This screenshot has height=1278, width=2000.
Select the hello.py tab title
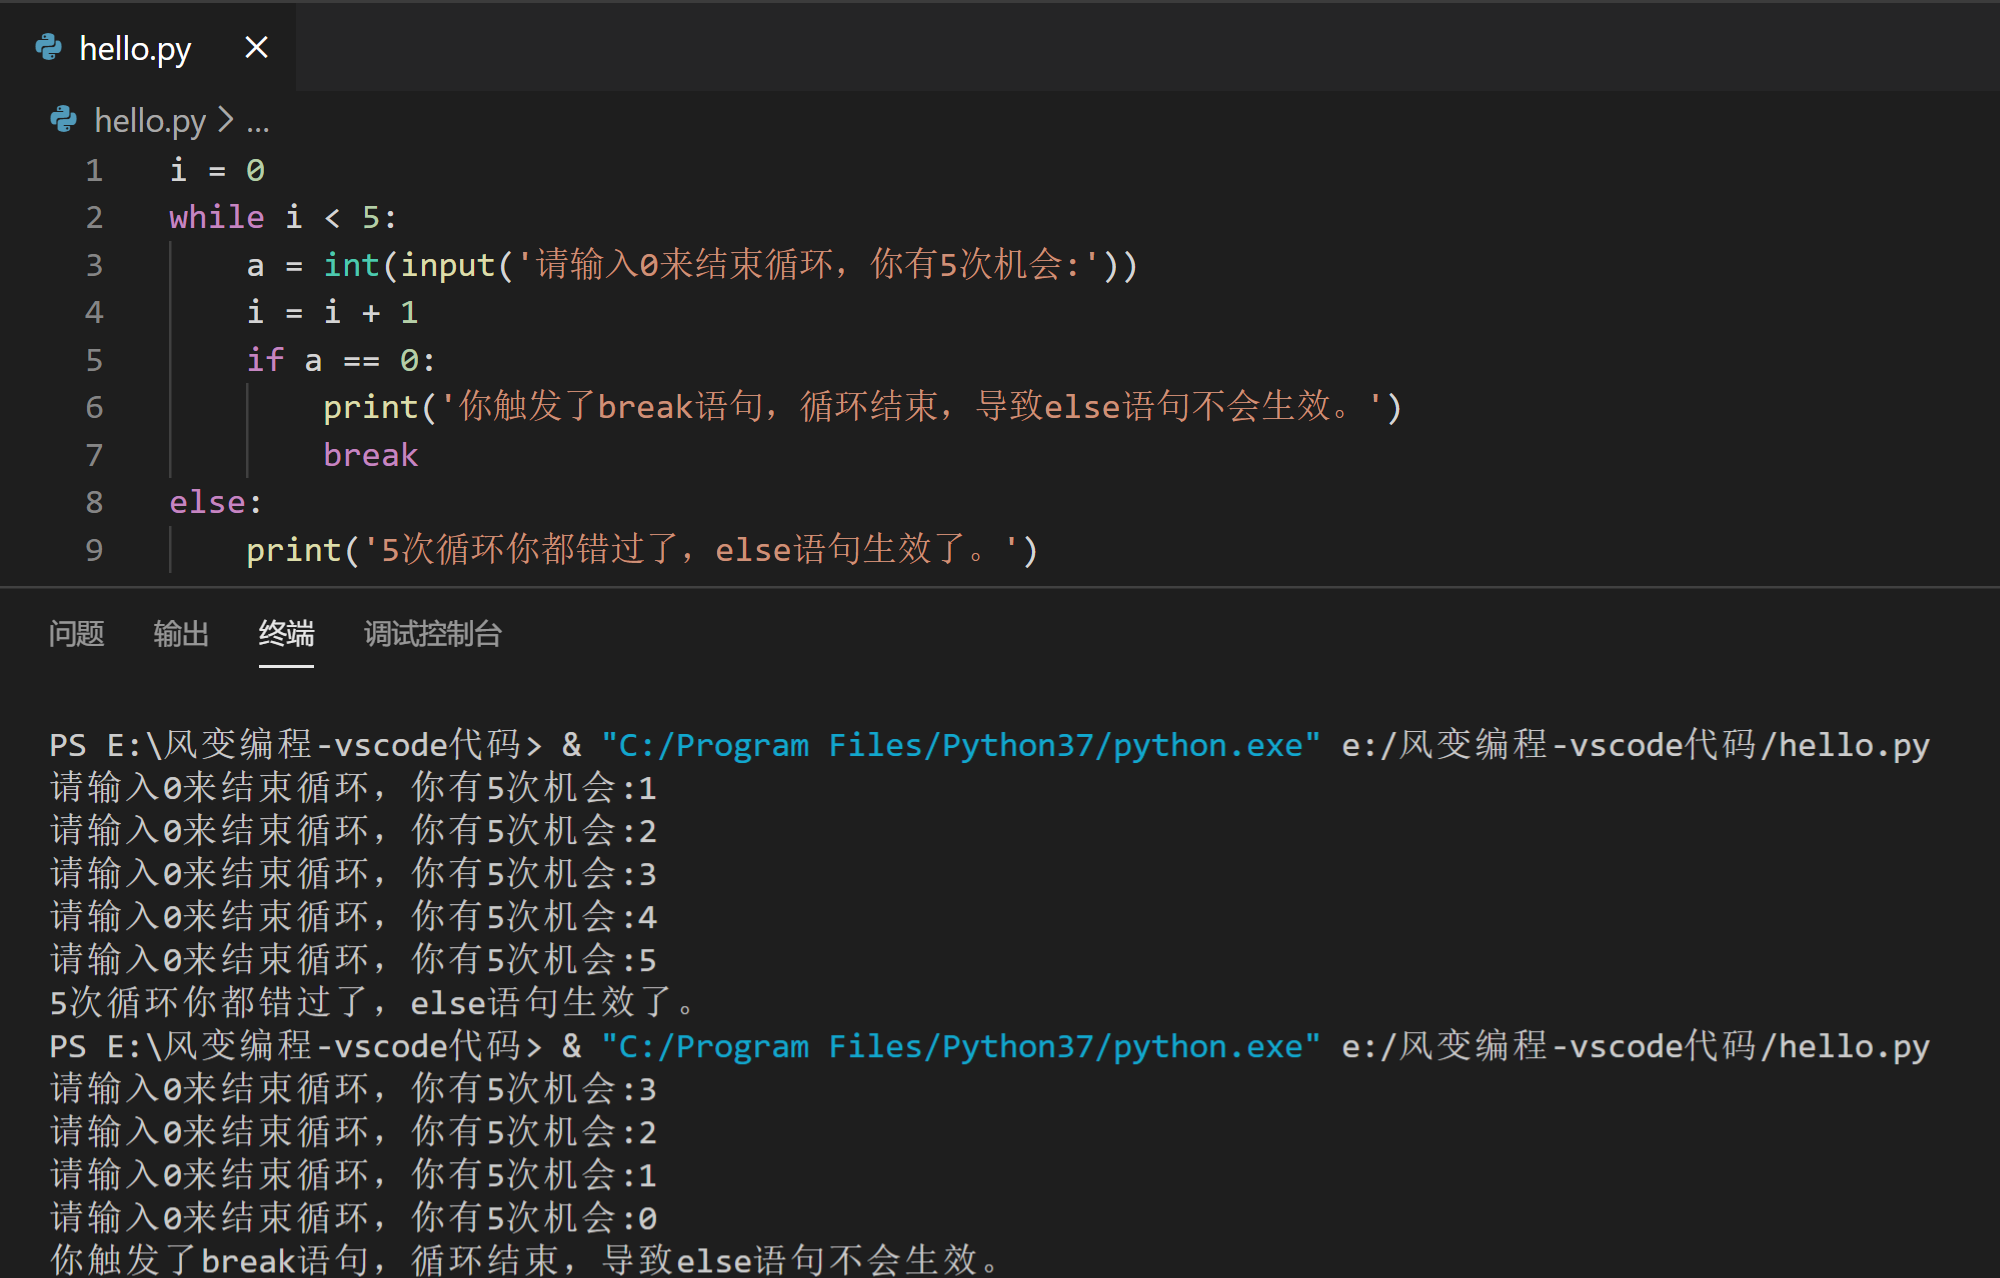tap(135, 48)
